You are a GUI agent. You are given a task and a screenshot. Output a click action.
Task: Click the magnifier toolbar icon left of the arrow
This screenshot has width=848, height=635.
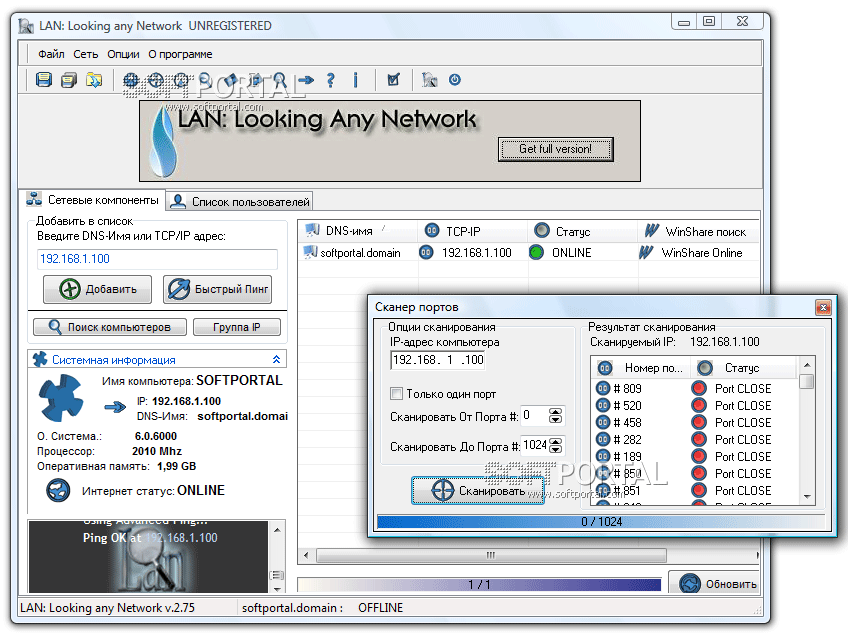(x=280, y=80)
